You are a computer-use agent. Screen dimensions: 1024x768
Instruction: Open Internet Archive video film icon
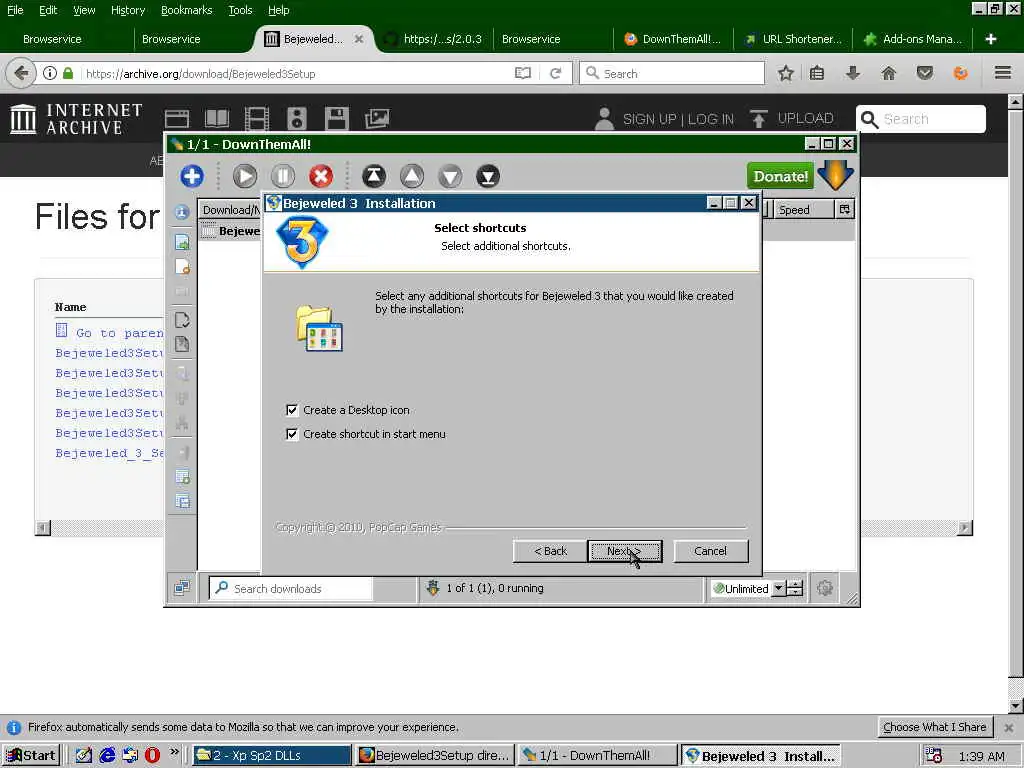pos(257,119)
